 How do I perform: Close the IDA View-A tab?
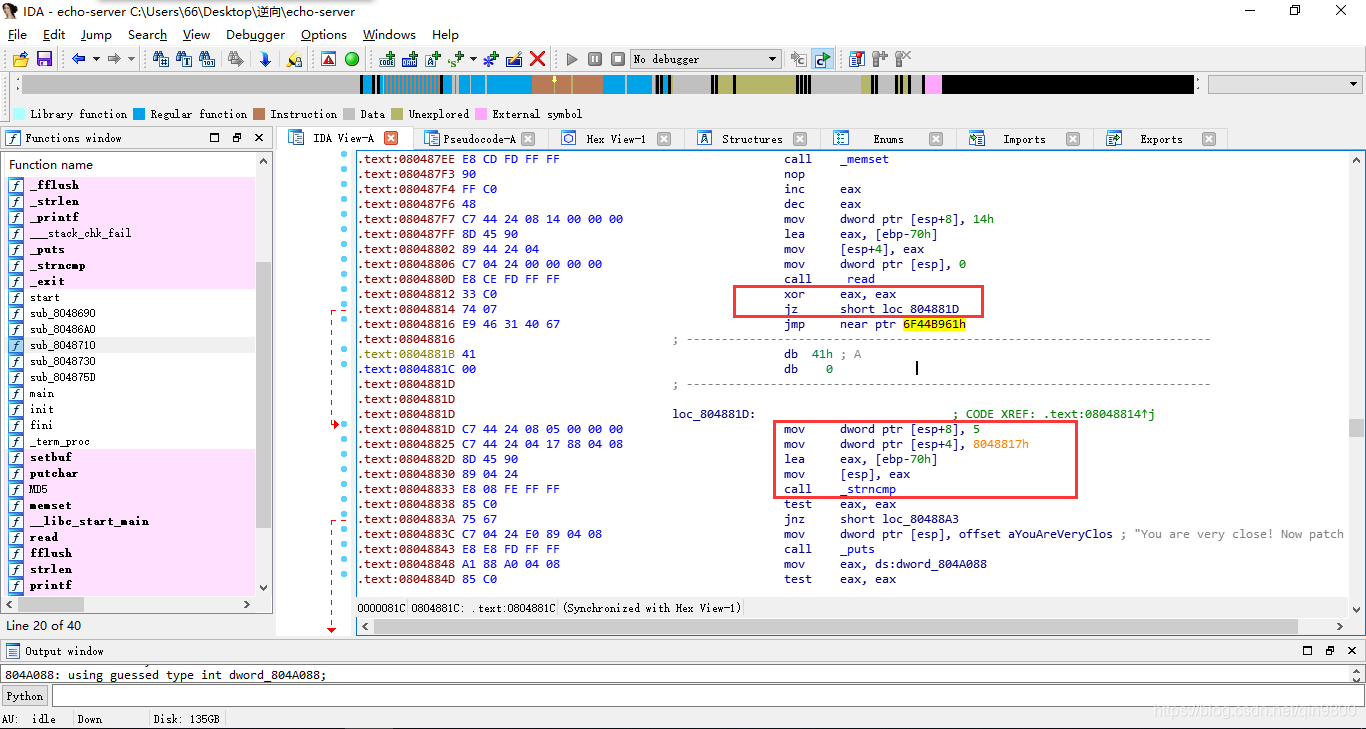[391, 138]
